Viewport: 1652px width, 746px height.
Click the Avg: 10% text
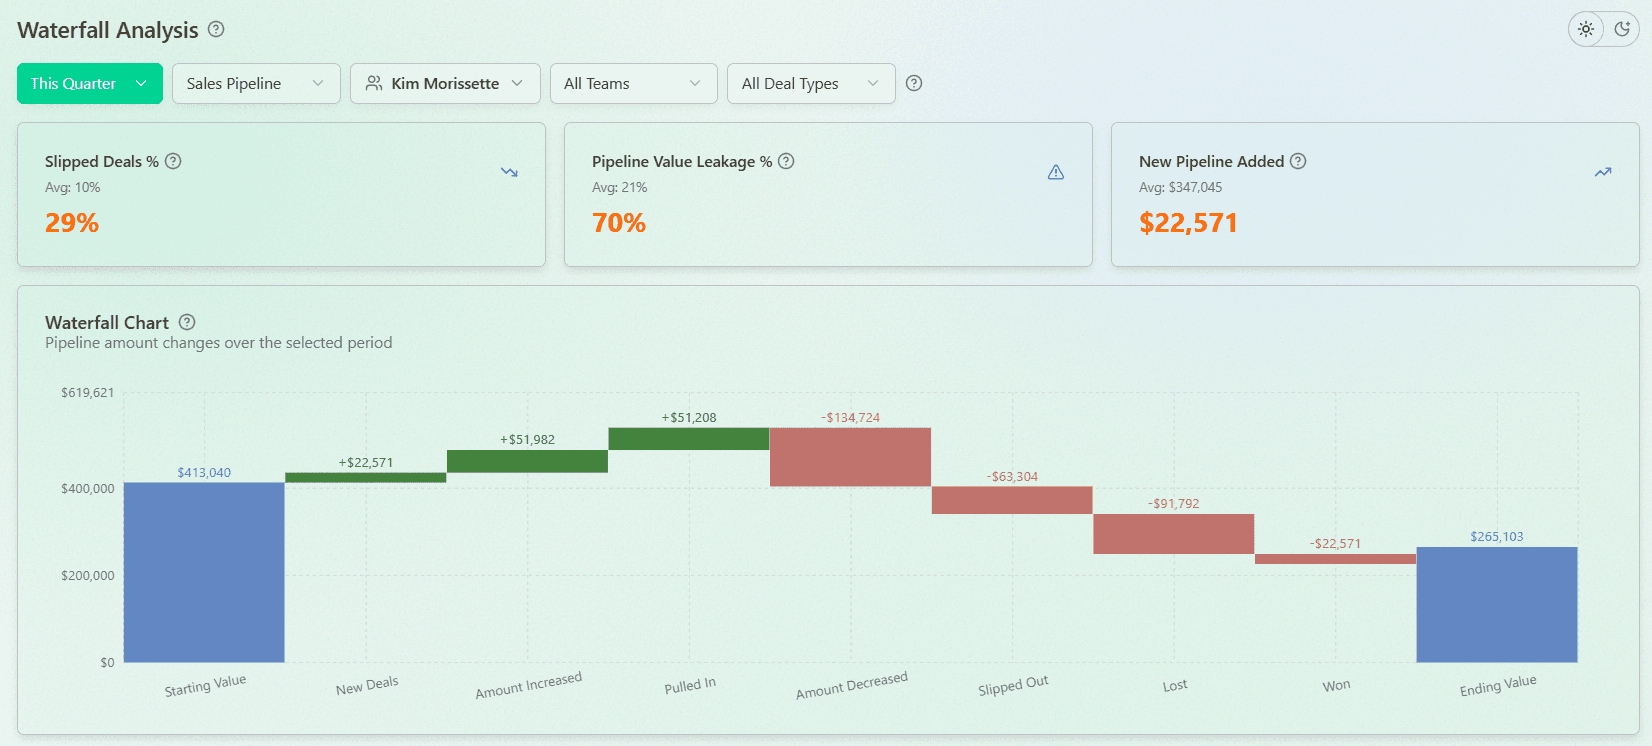pos(72,187)
